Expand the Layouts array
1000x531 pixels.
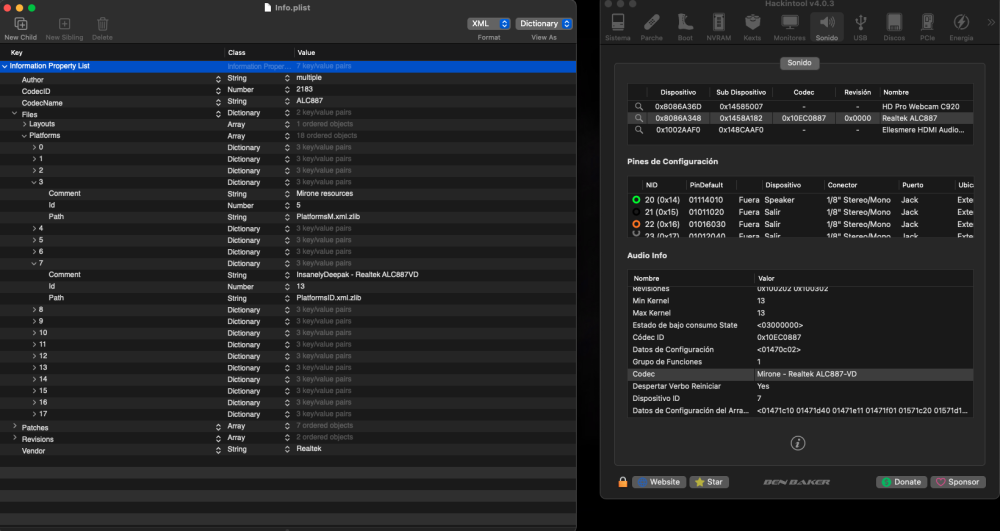24,124
